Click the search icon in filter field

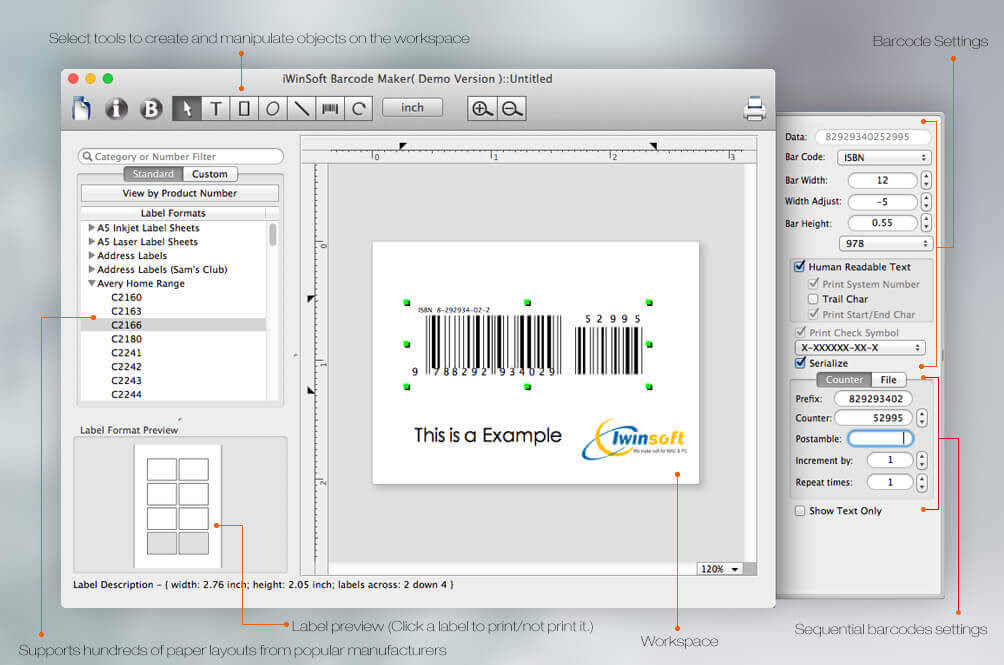point(88,156)
